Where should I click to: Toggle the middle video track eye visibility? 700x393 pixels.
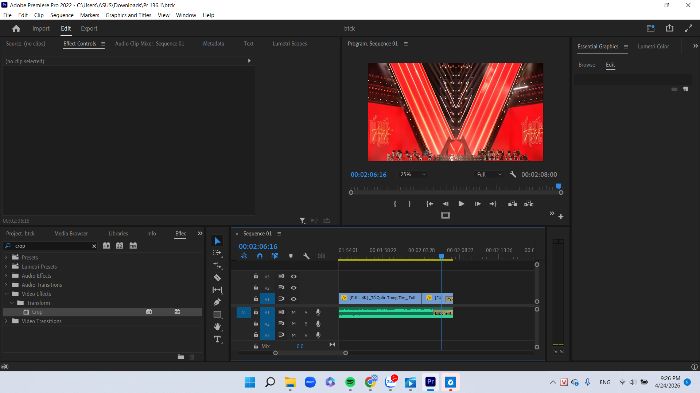point(294,288)
